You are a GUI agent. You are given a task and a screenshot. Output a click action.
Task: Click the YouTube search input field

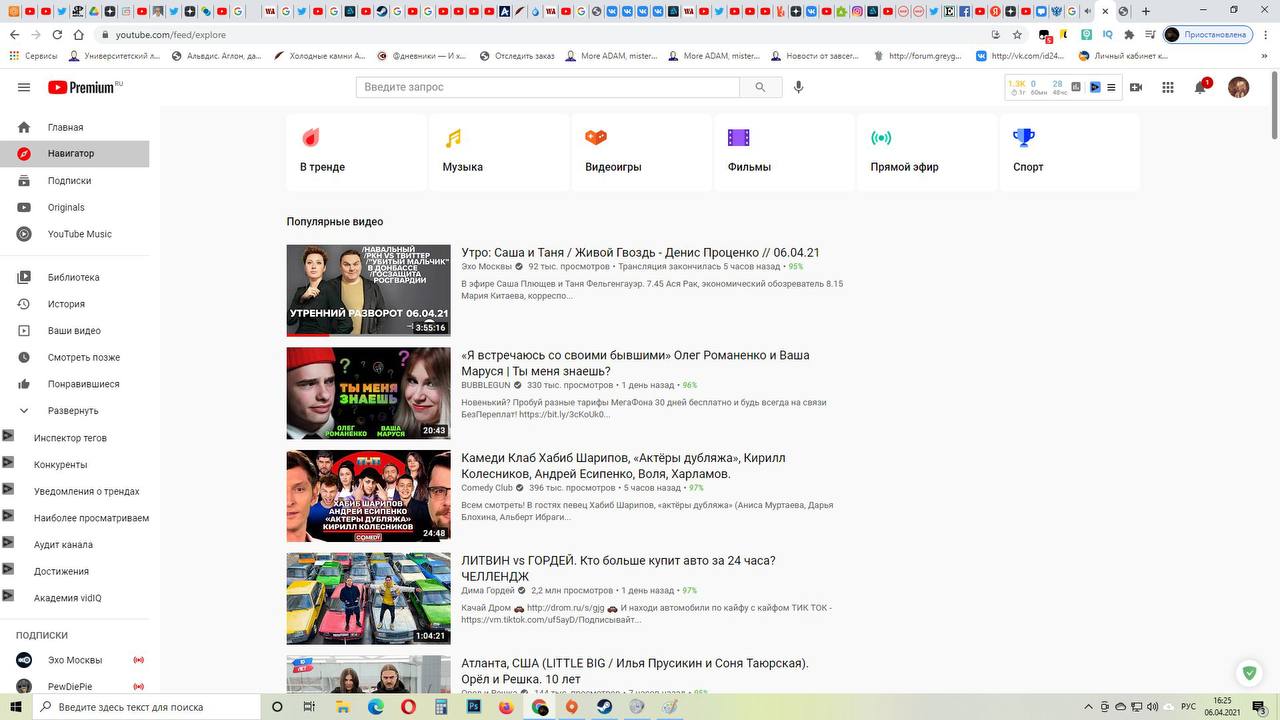click(x=548, y=87)
